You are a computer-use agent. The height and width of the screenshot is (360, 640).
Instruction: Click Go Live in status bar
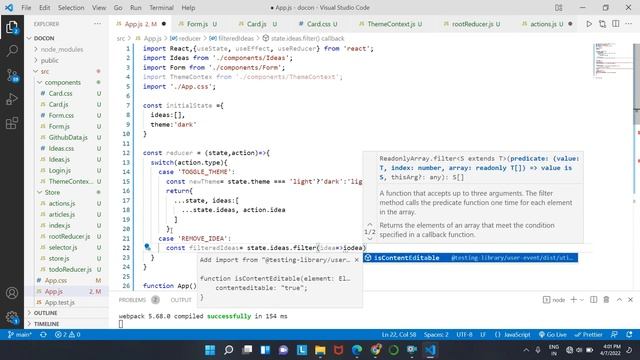552,334
